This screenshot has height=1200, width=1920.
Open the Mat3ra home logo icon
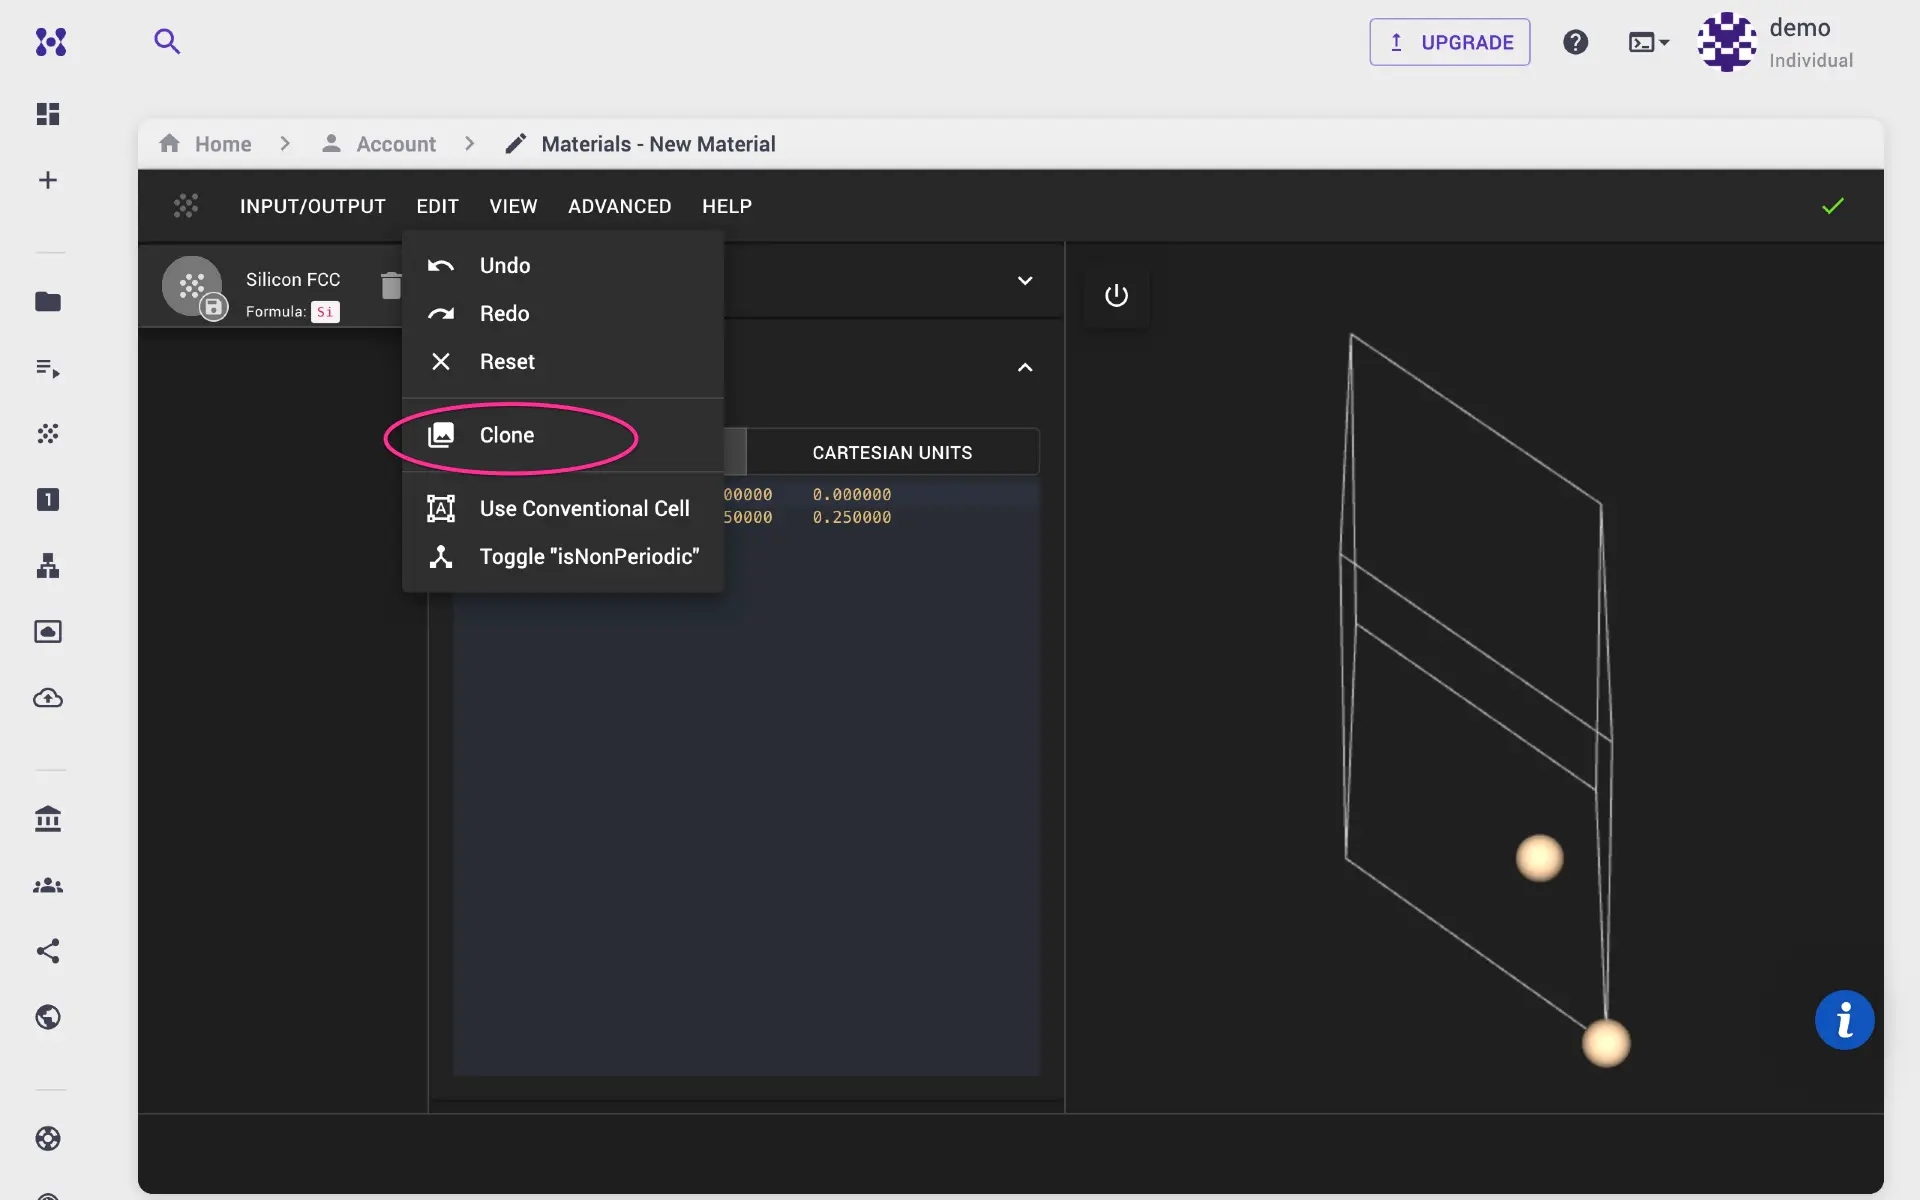(50, 42)
